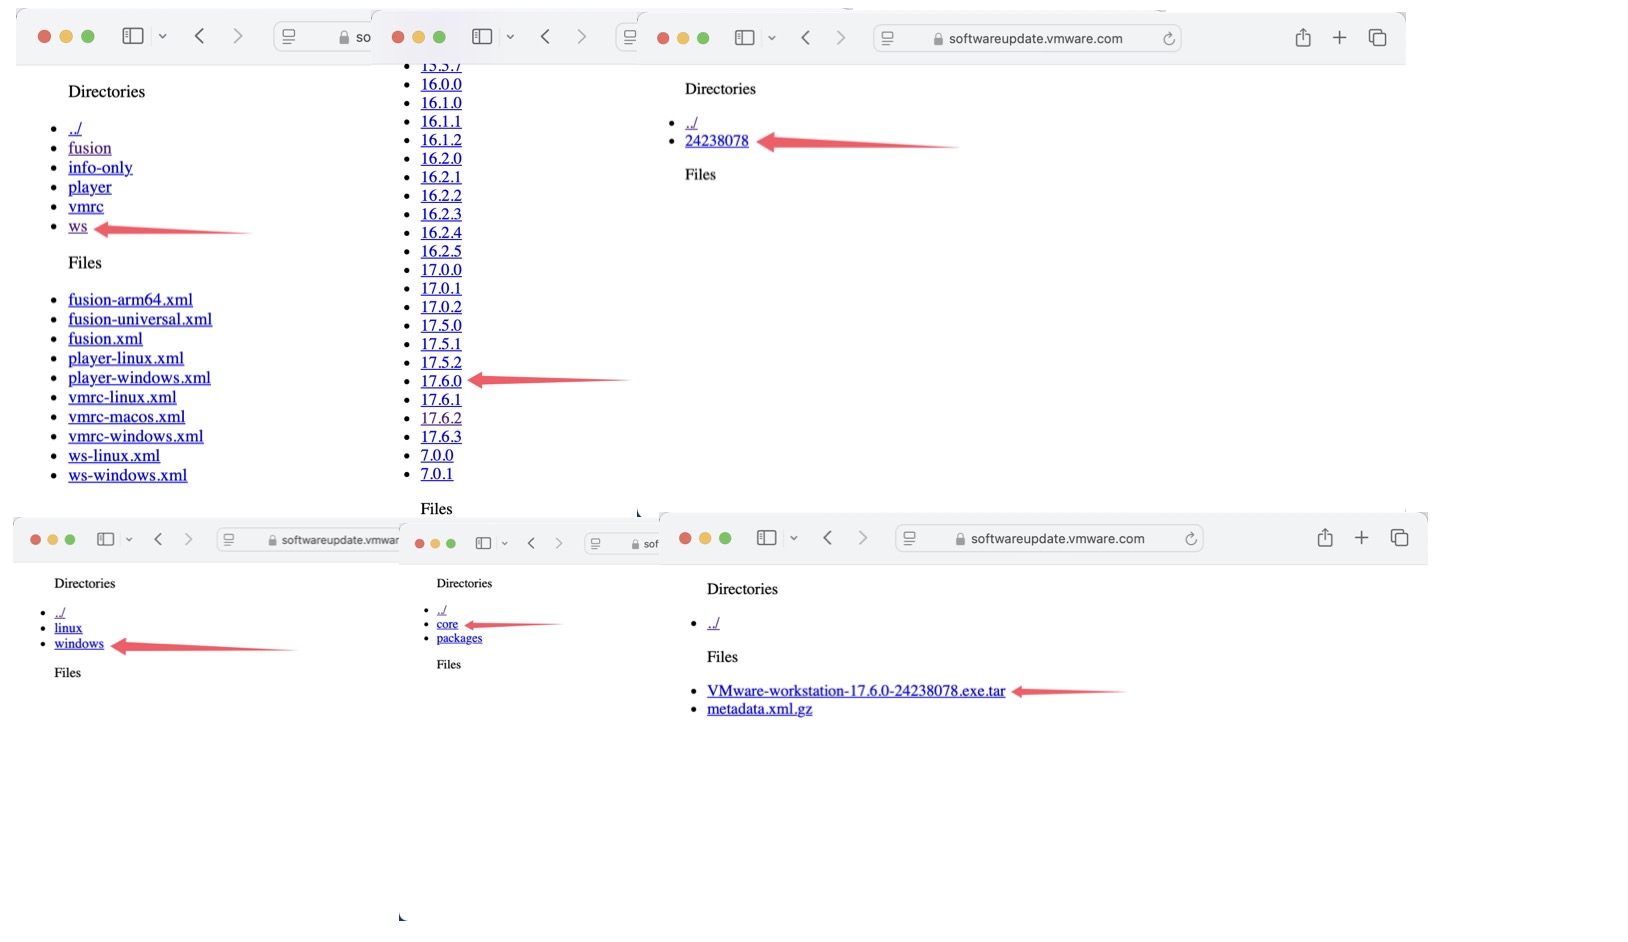Viewport: 1628px width, 942px height.
Task: Go forward in the linux/windows directory window
Action: (188, 539)
